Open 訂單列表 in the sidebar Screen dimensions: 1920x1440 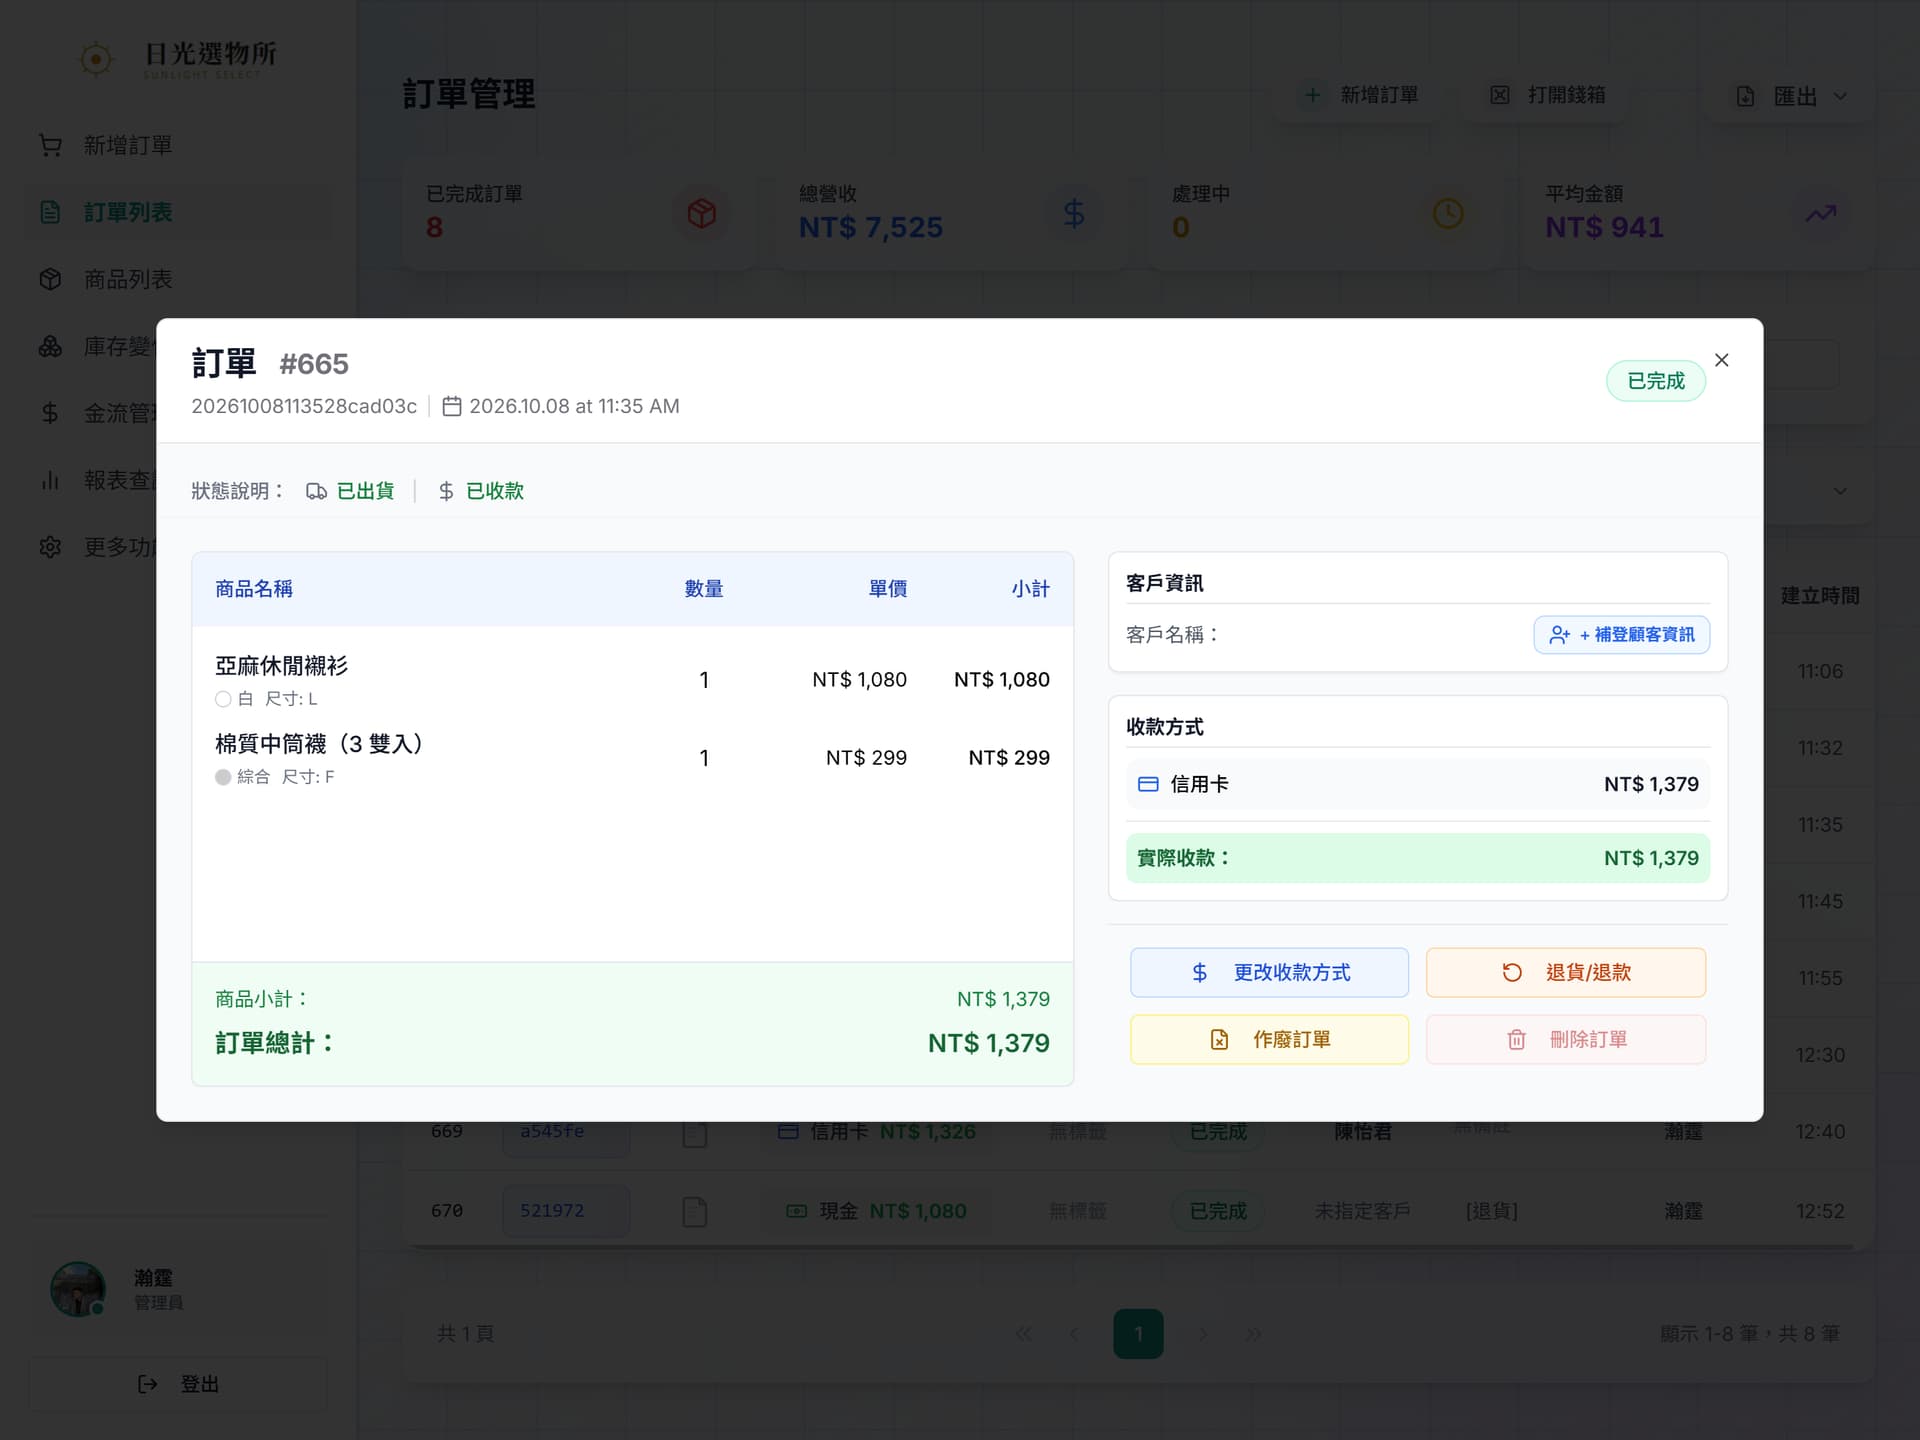coord(178,212)
